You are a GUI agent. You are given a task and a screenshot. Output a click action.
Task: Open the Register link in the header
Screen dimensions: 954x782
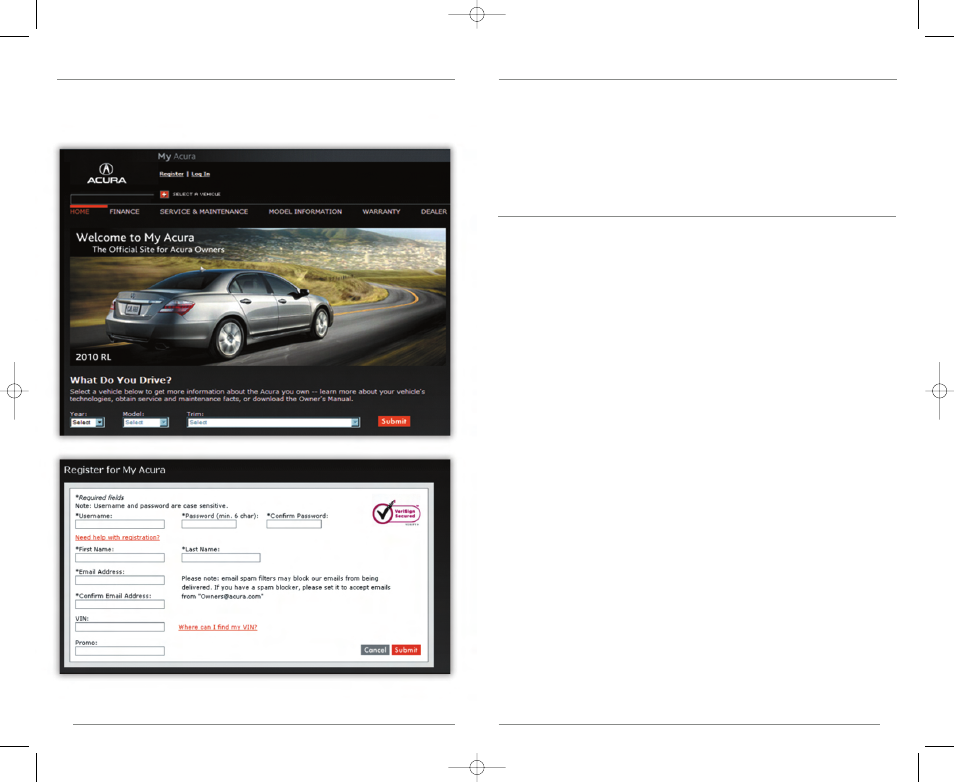click(x=172, y=174)
